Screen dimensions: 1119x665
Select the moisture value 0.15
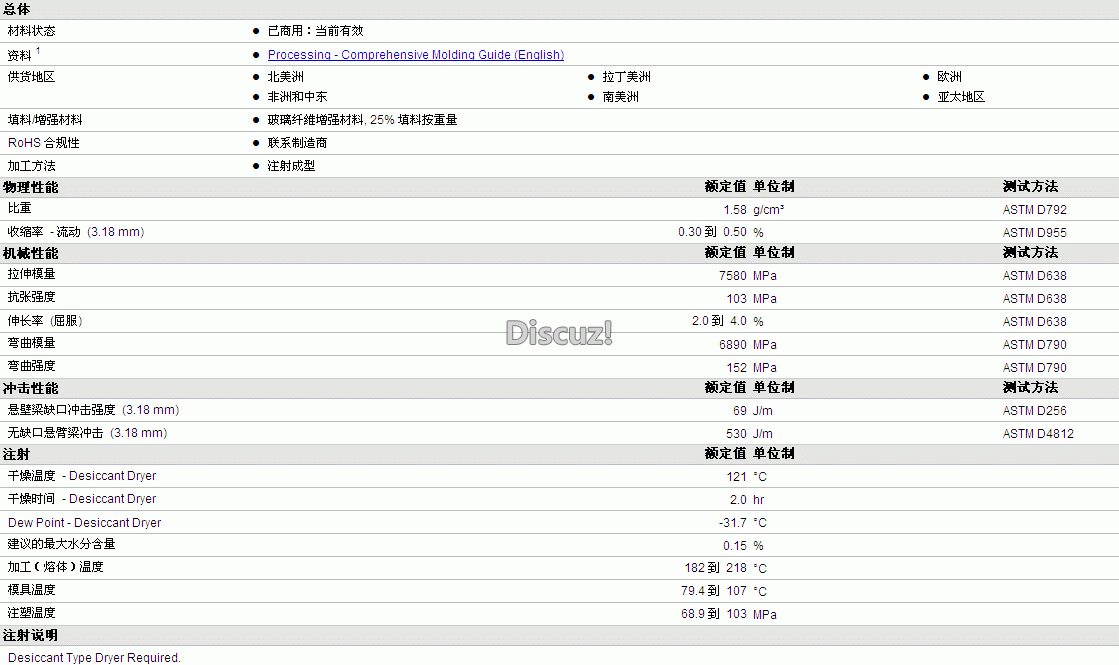(x=734, y=545)
